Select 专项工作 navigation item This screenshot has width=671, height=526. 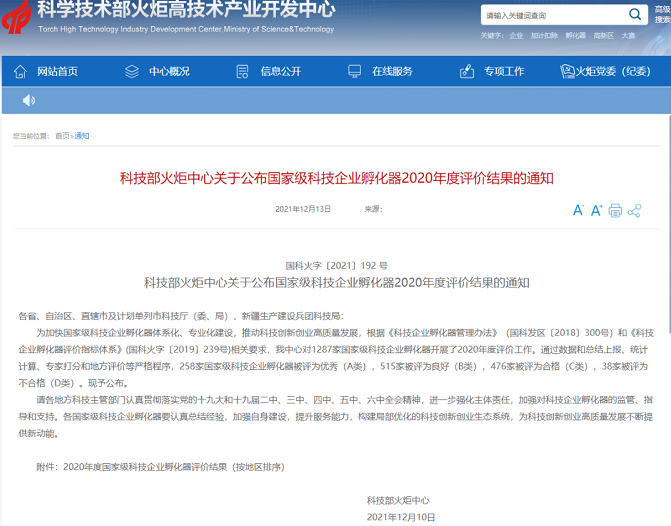pyautogui.click(x=492, y=71)
